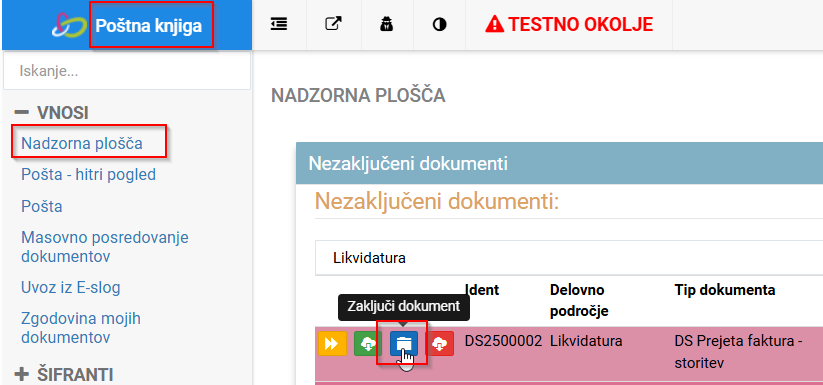Open Uvoz iz E-slog
The height and width of the screenshot is (385, 823).
(70, 287)
